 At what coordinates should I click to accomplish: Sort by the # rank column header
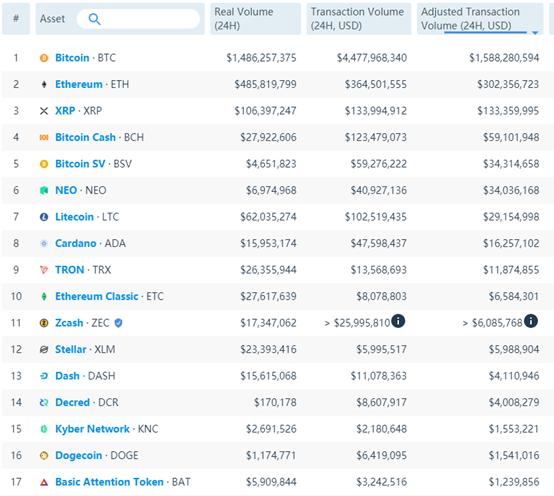tap(16, 19)
